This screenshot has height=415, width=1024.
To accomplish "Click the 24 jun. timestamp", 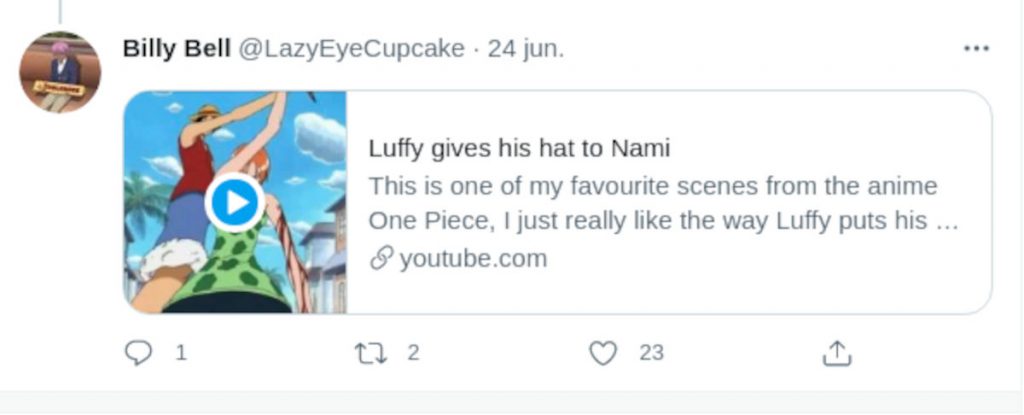I will point(526,49).
